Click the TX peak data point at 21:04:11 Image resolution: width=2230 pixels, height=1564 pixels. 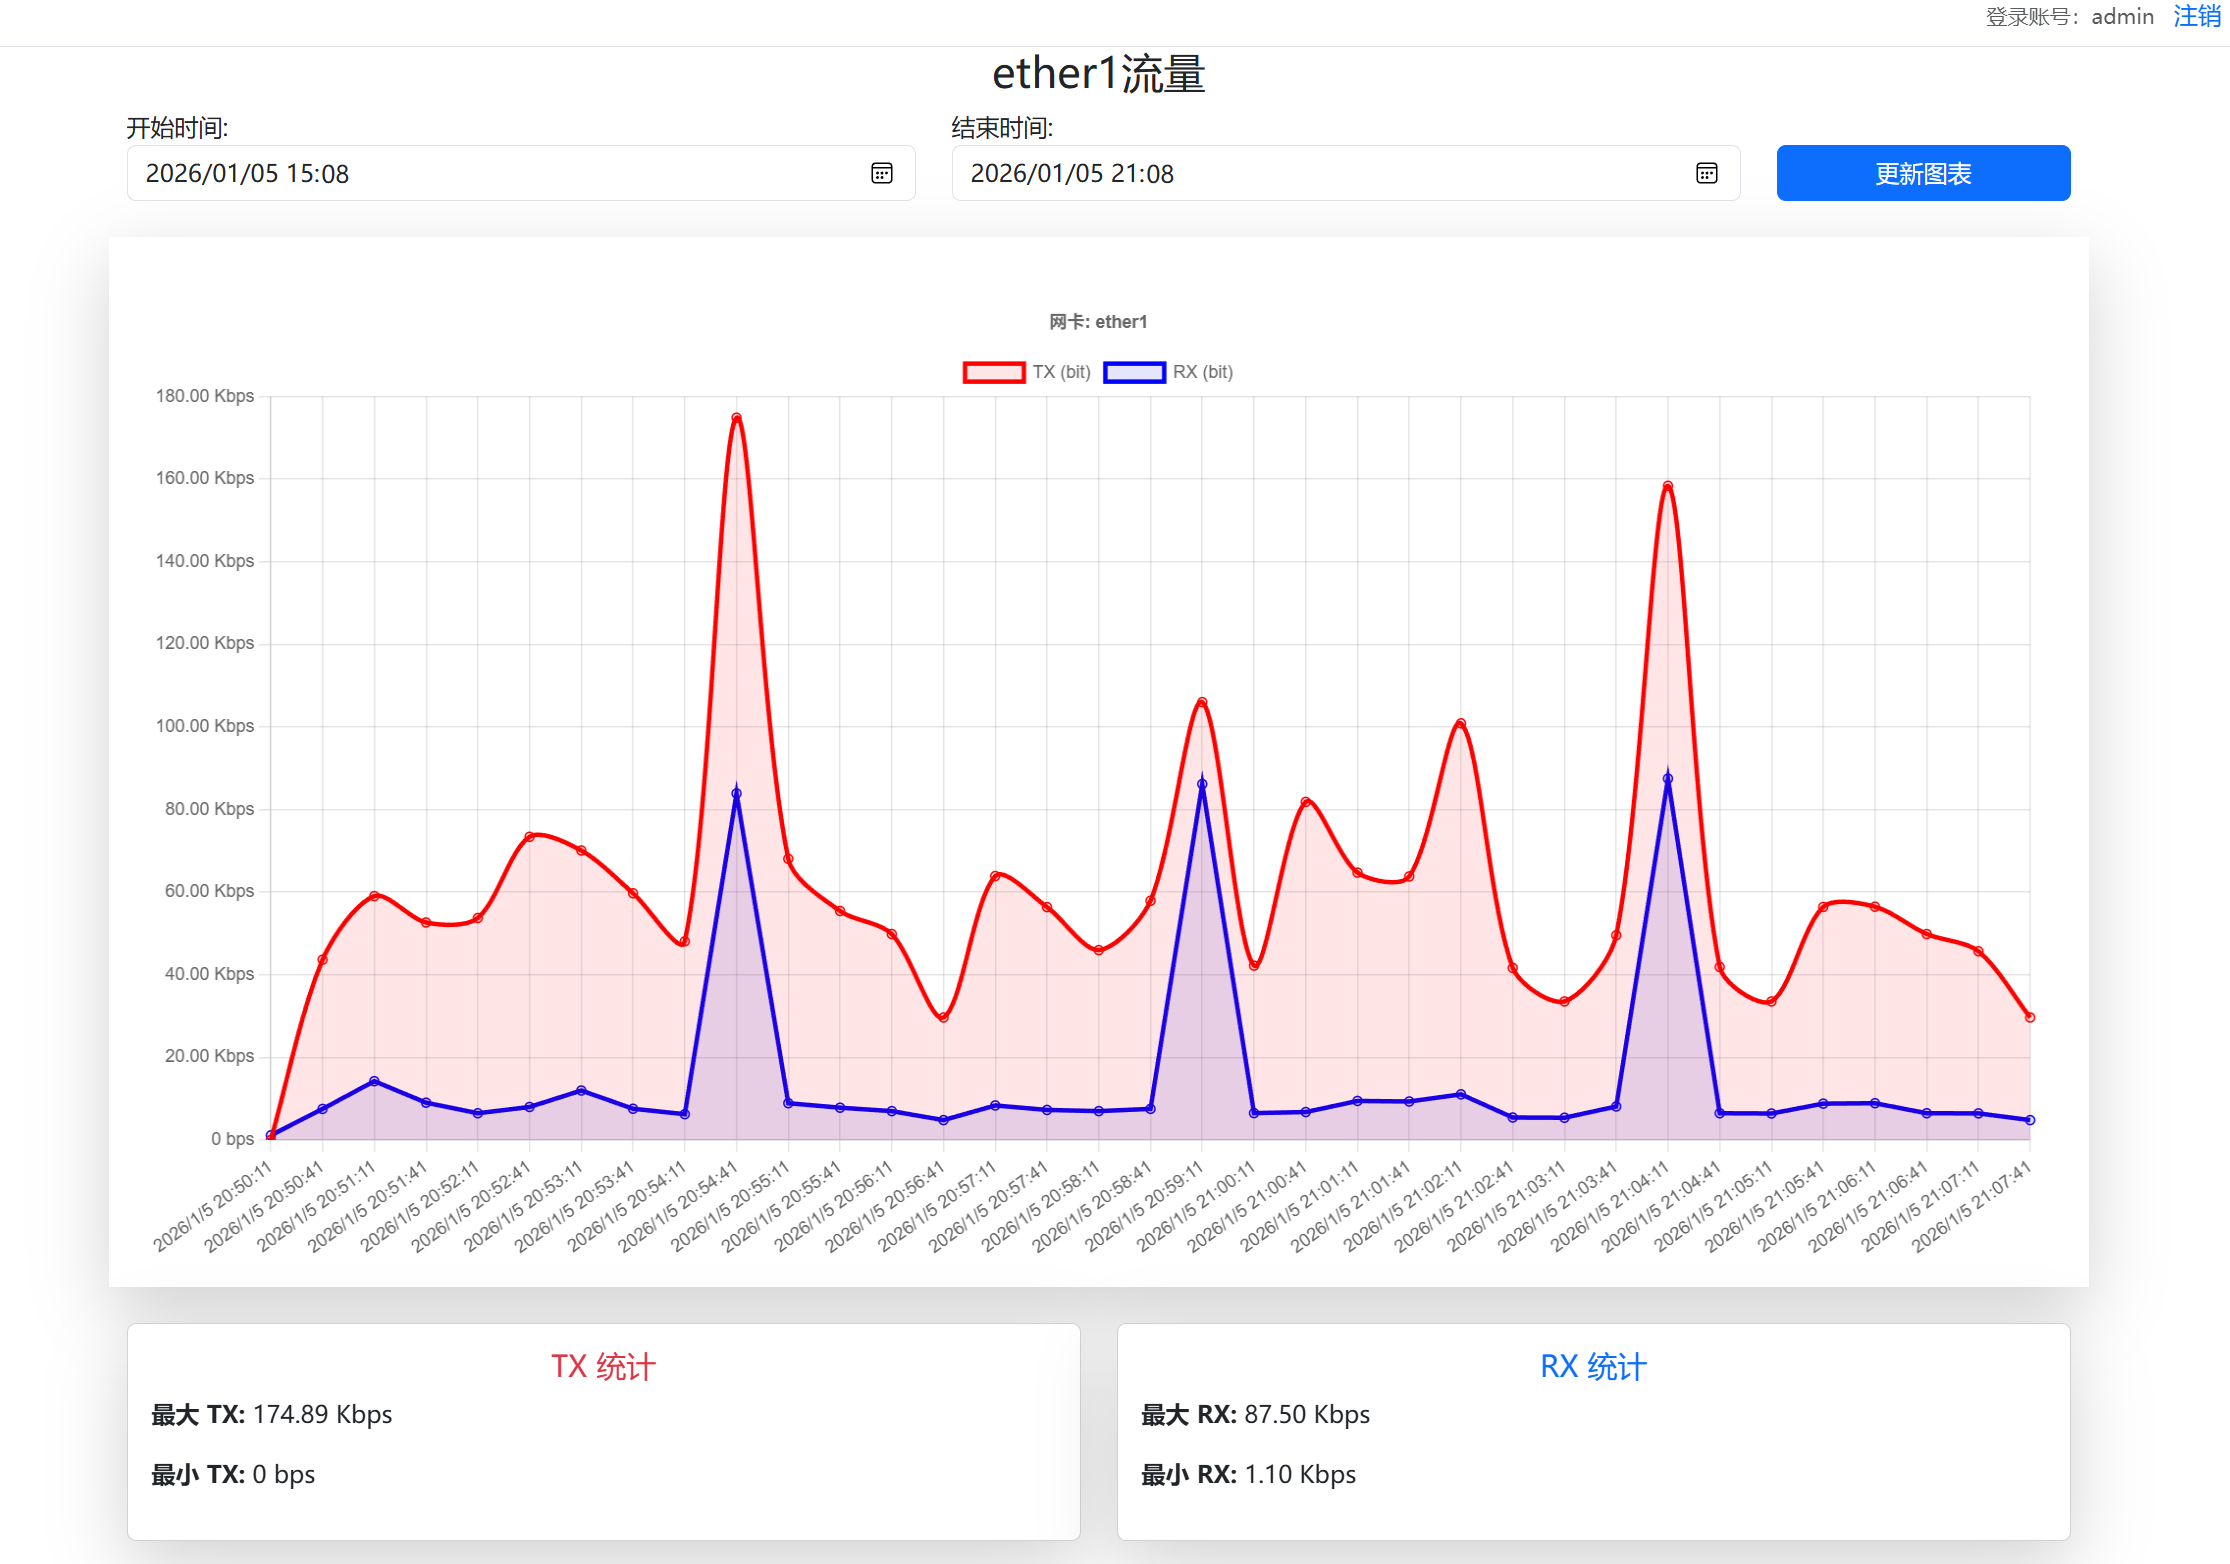coord(1667,486)
